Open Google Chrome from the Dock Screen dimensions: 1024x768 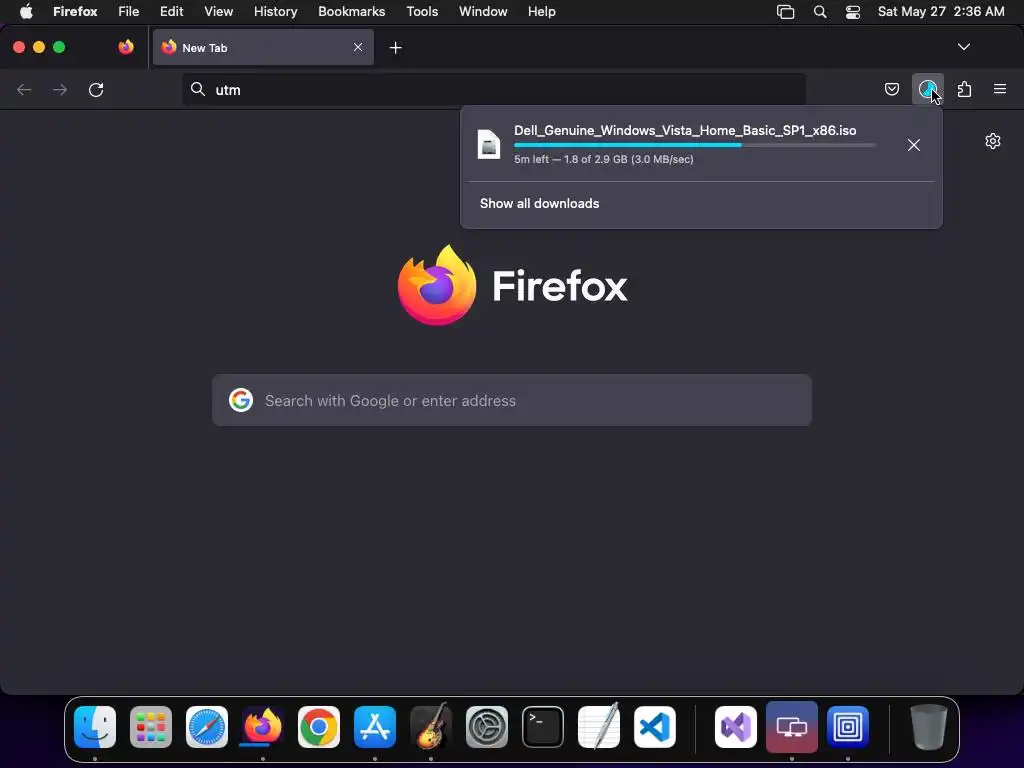(319, 727)
